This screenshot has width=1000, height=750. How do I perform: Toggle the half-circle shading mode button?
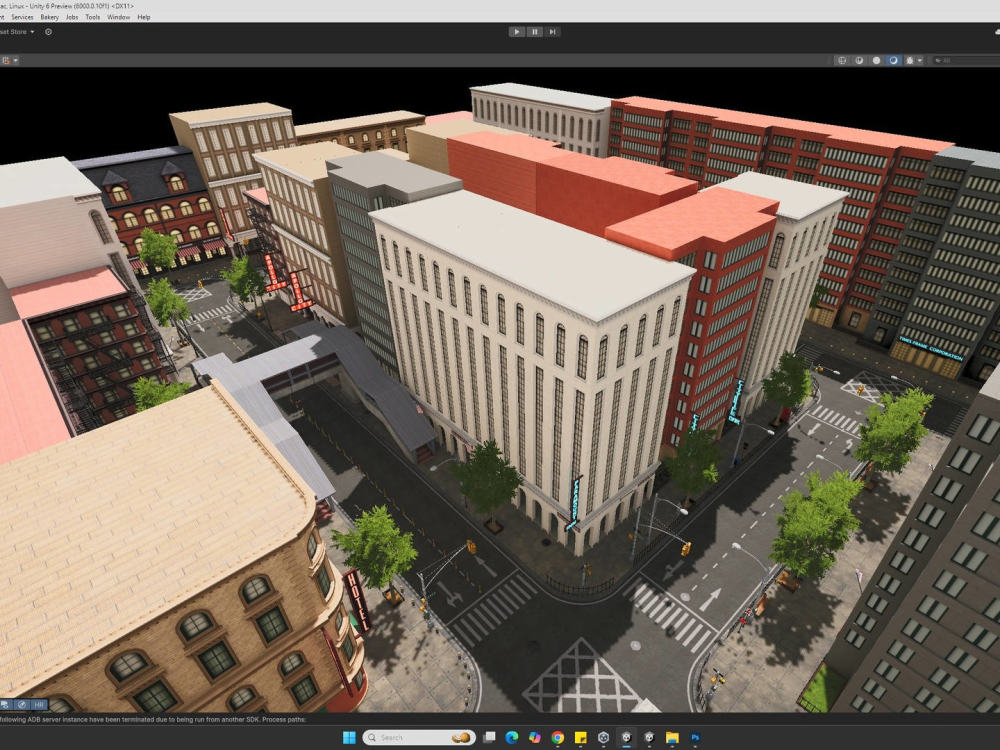tap(859, 61)
